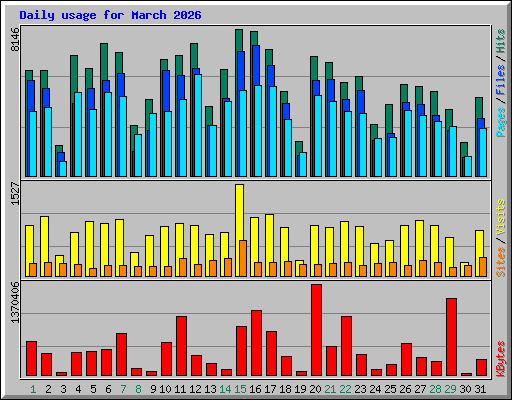Click the green day 22 label
Image resolution: width=512 pixels, height=400 pixels.
[x=345, y=389]
